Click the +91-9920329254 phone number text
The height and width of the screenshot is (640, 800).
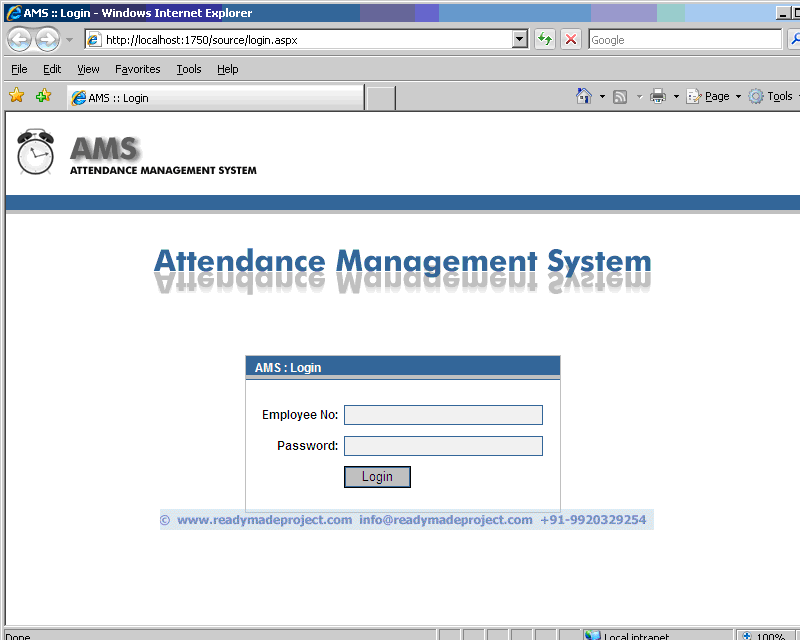pos(593,520)
